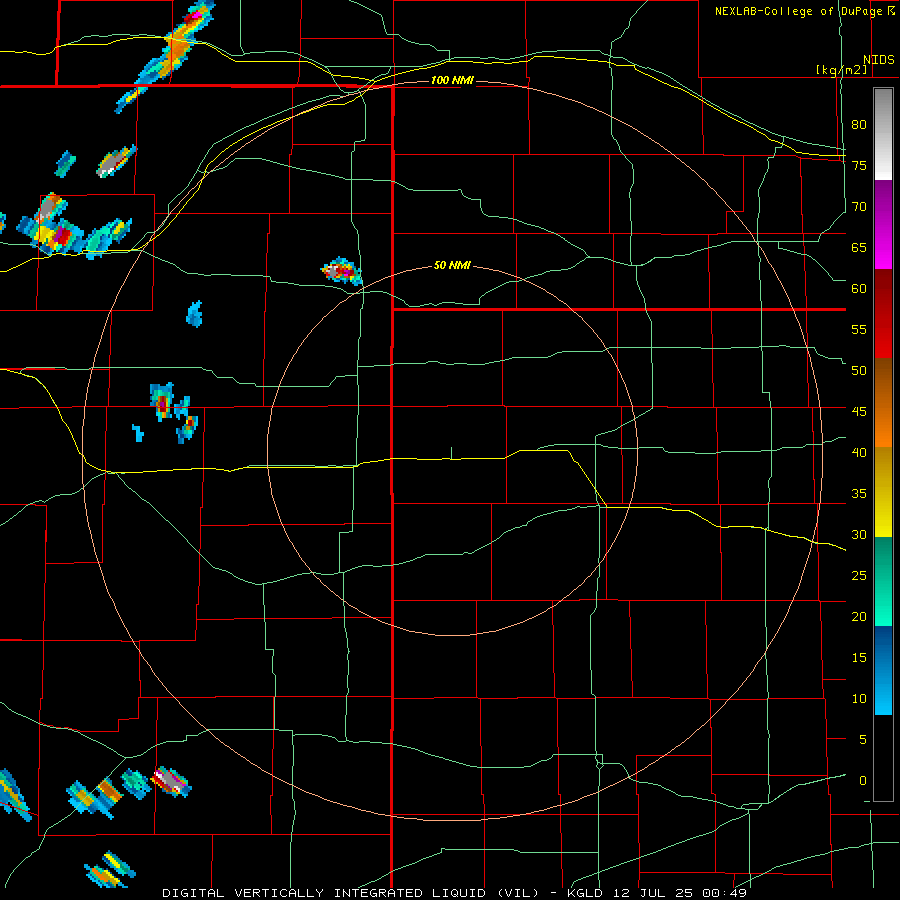Click the 40 value on the legend

coord(859,453)
